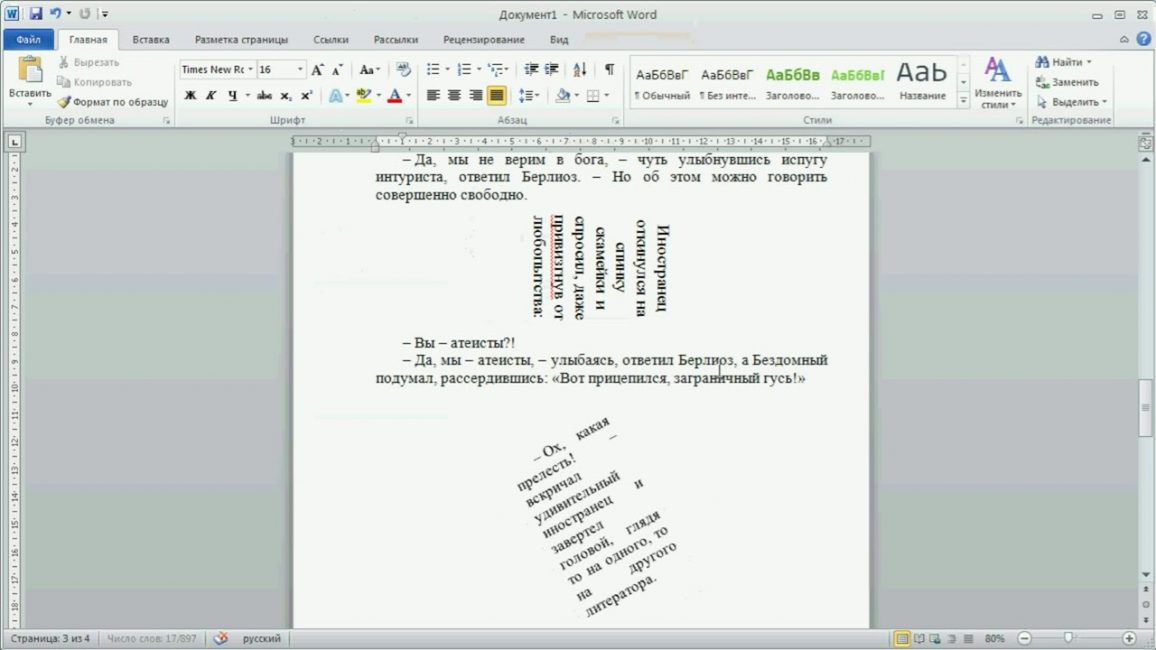Click numbered list icon
This screenshot has height=650, width=1156.
(464, 69)
